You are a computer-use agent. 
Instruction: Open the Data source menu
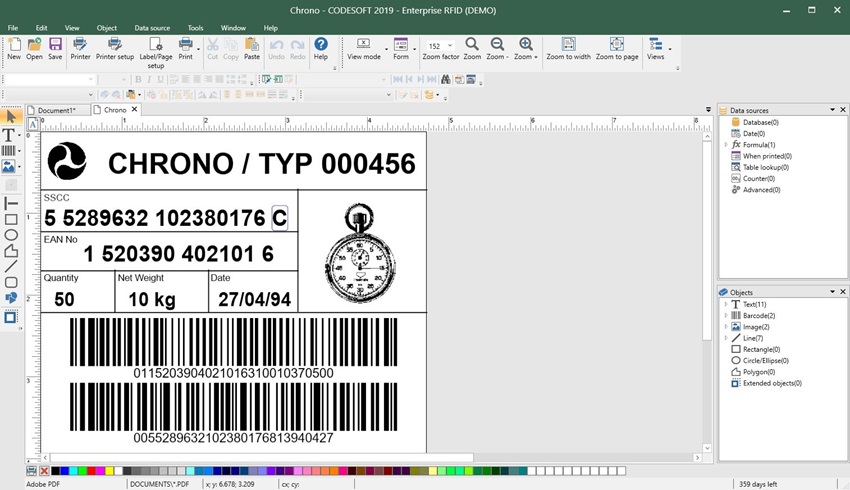coord(152,28)
